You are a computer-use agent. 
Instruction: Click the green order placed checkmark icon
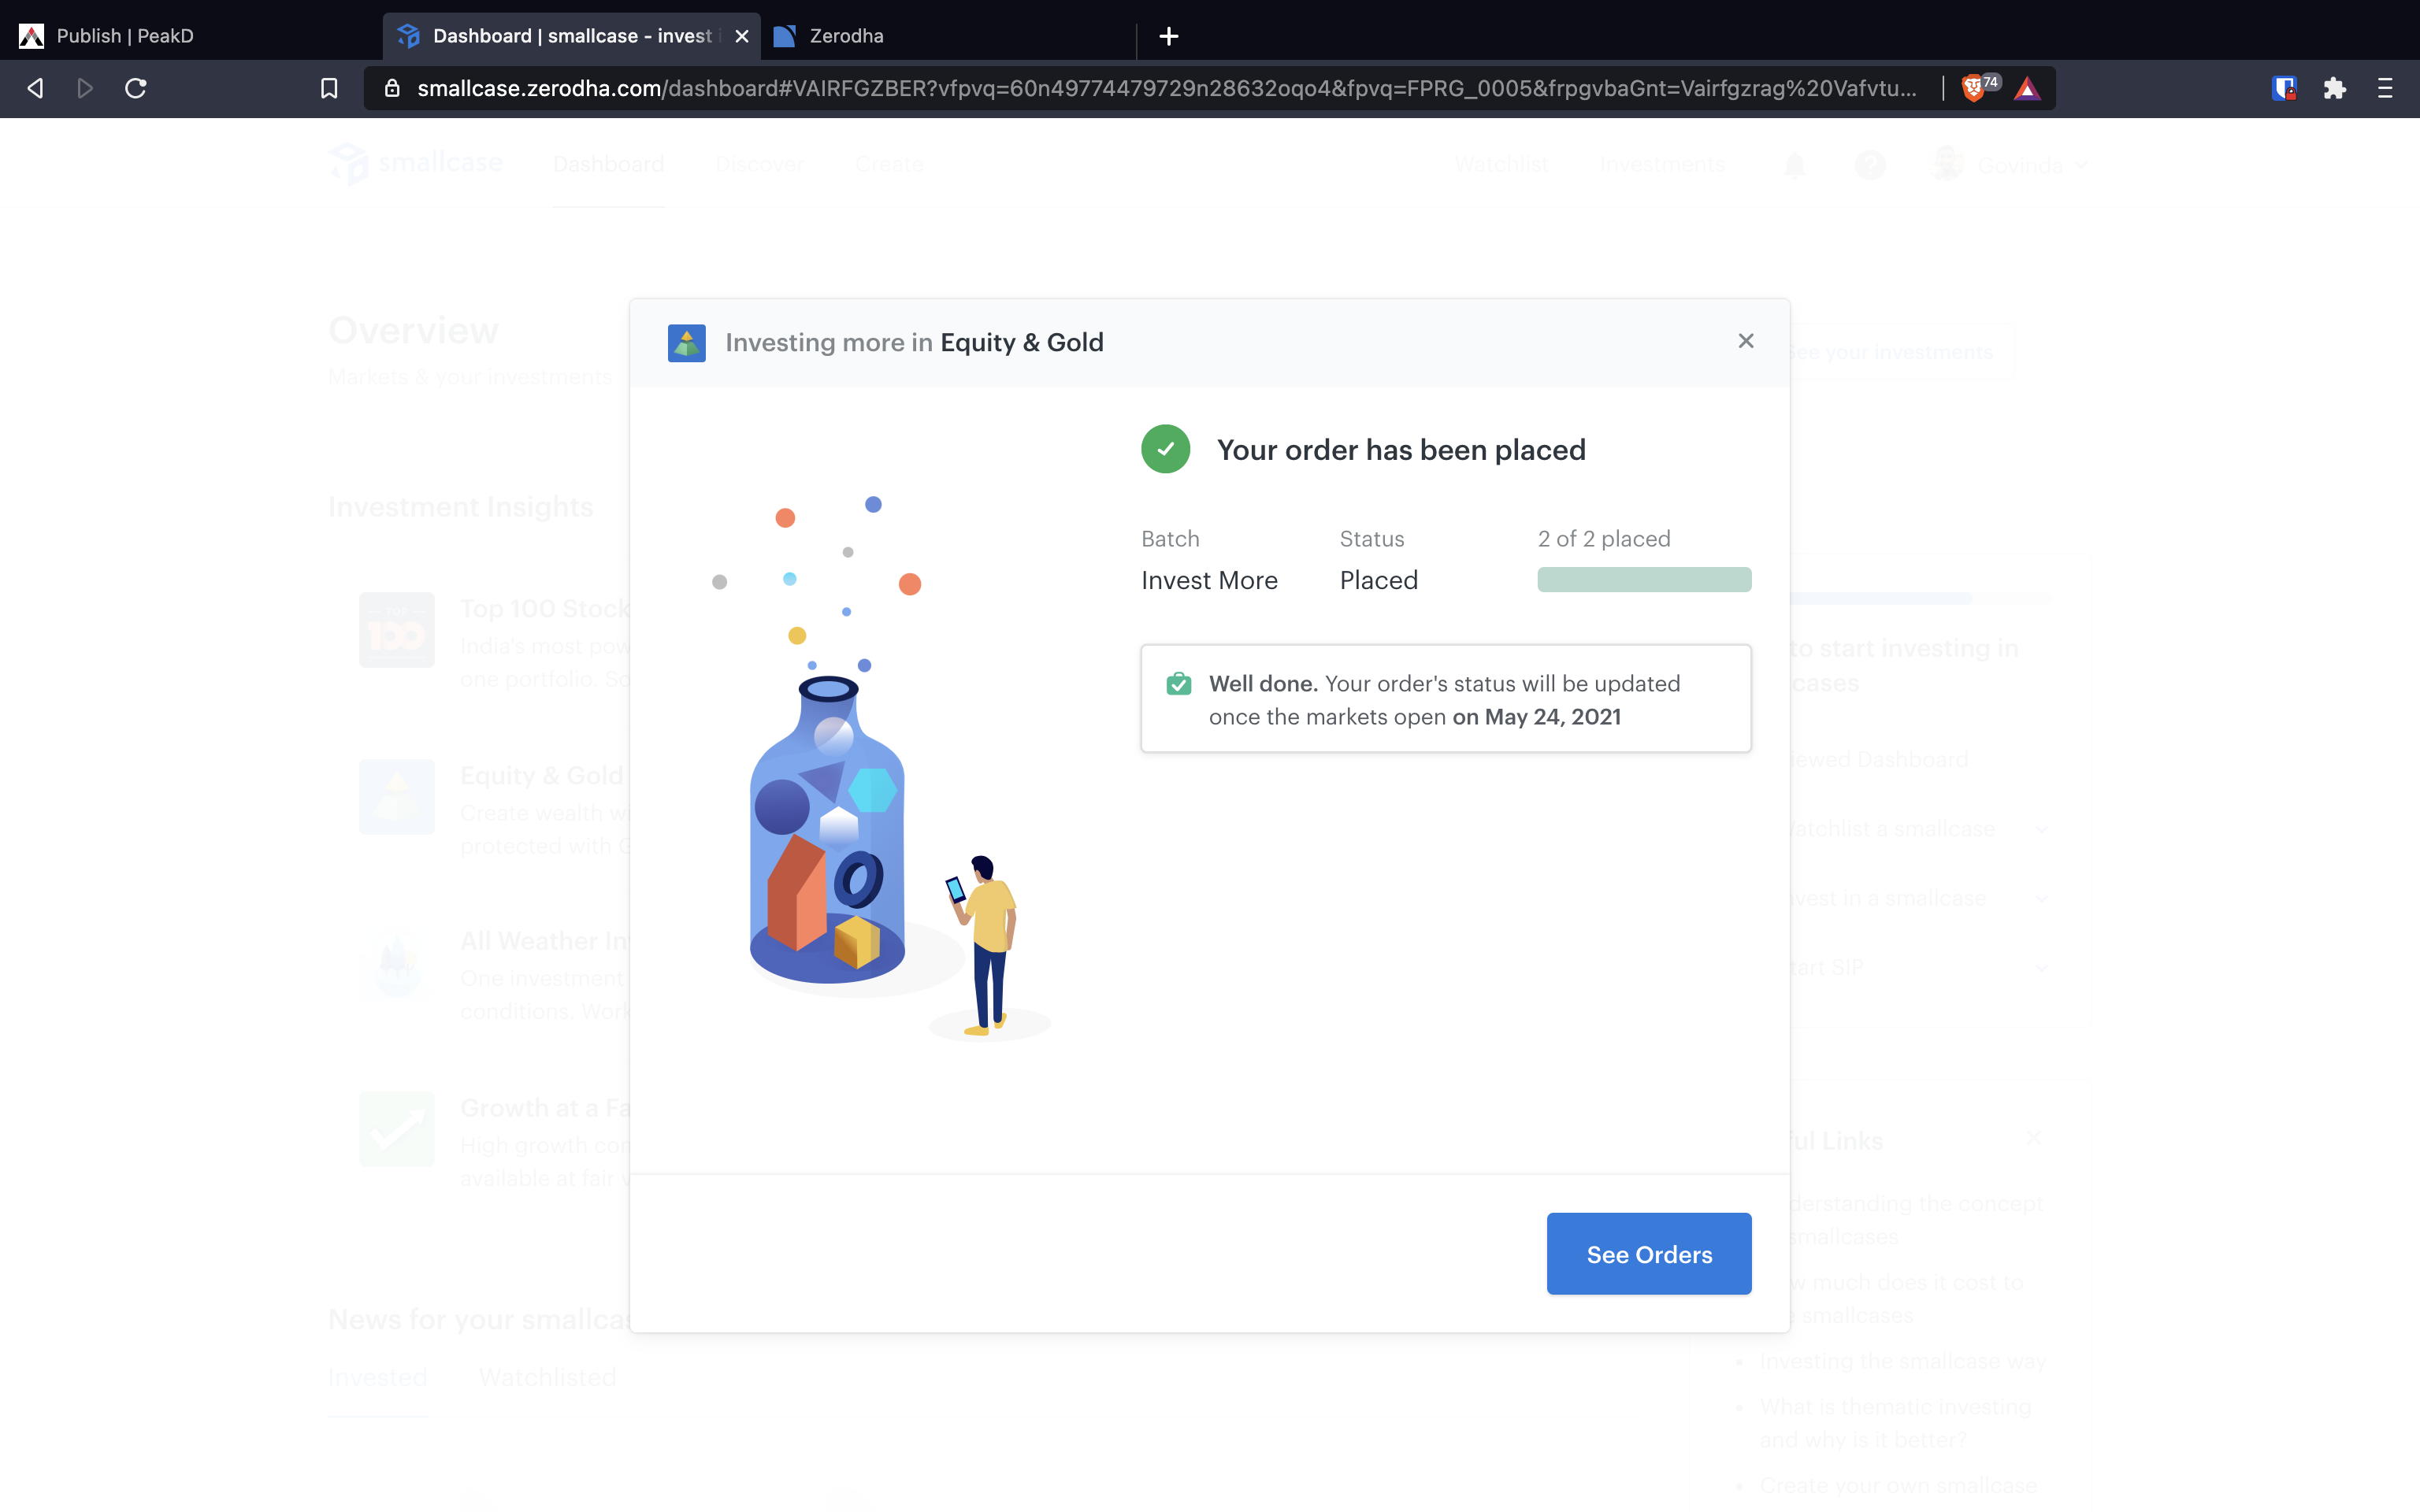tap(1166, 449)
